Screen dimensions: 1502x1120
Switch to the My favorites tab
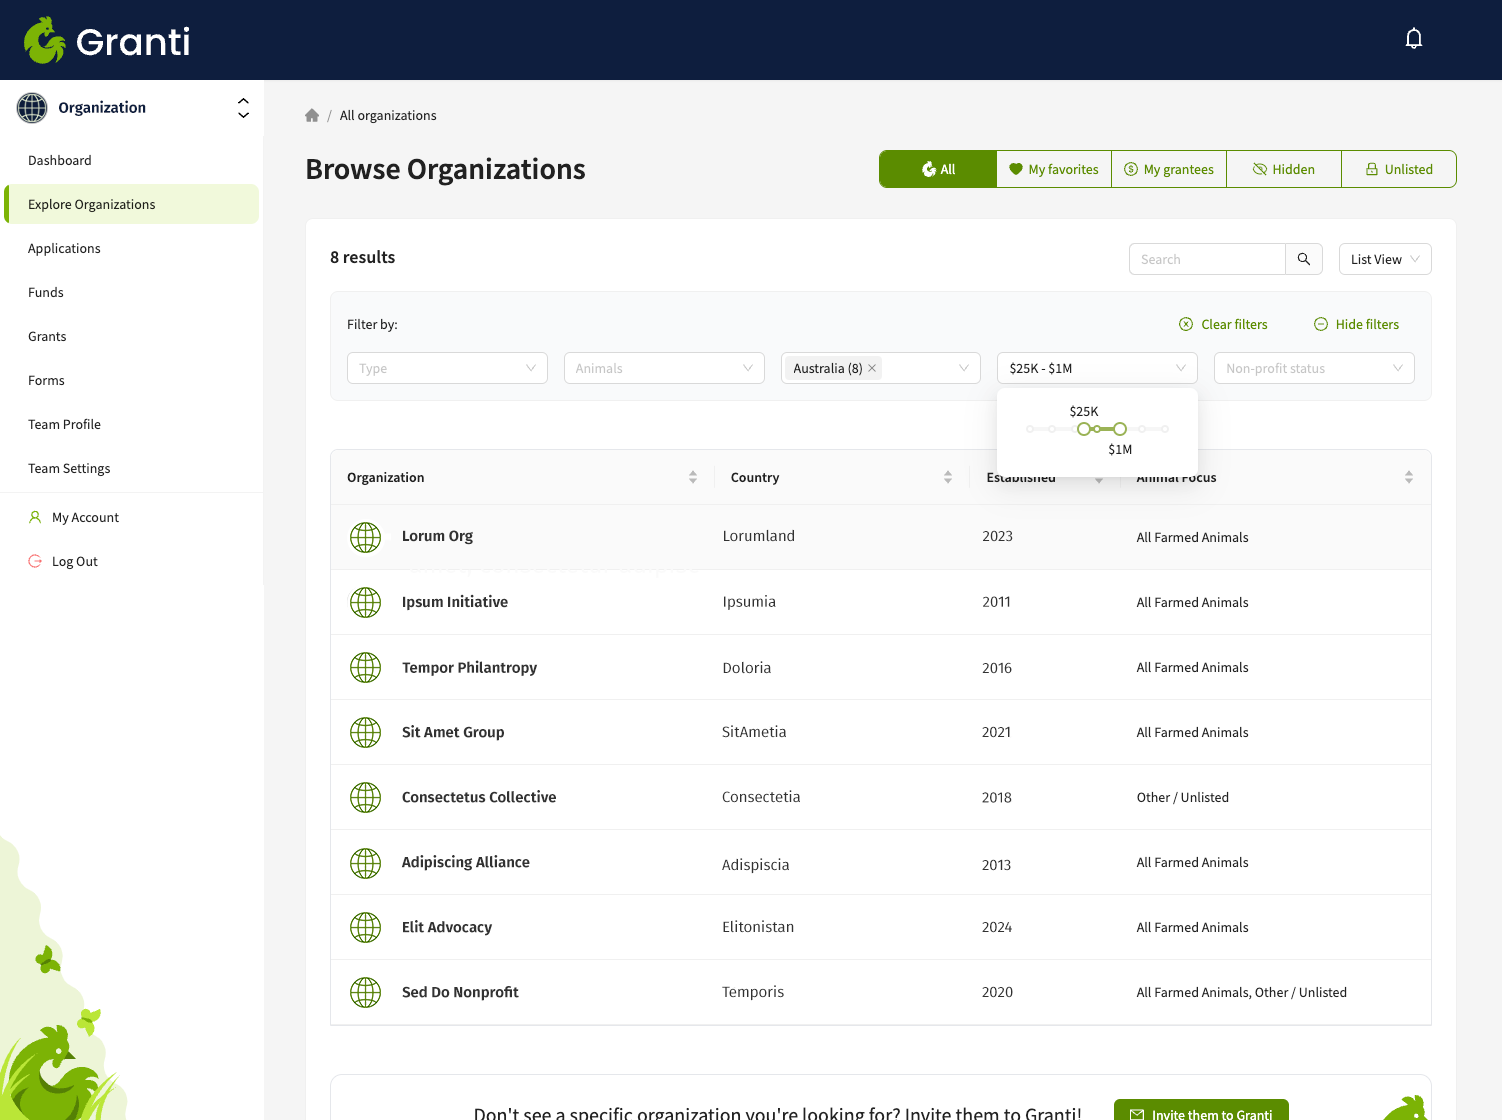tap(1053, 169)
